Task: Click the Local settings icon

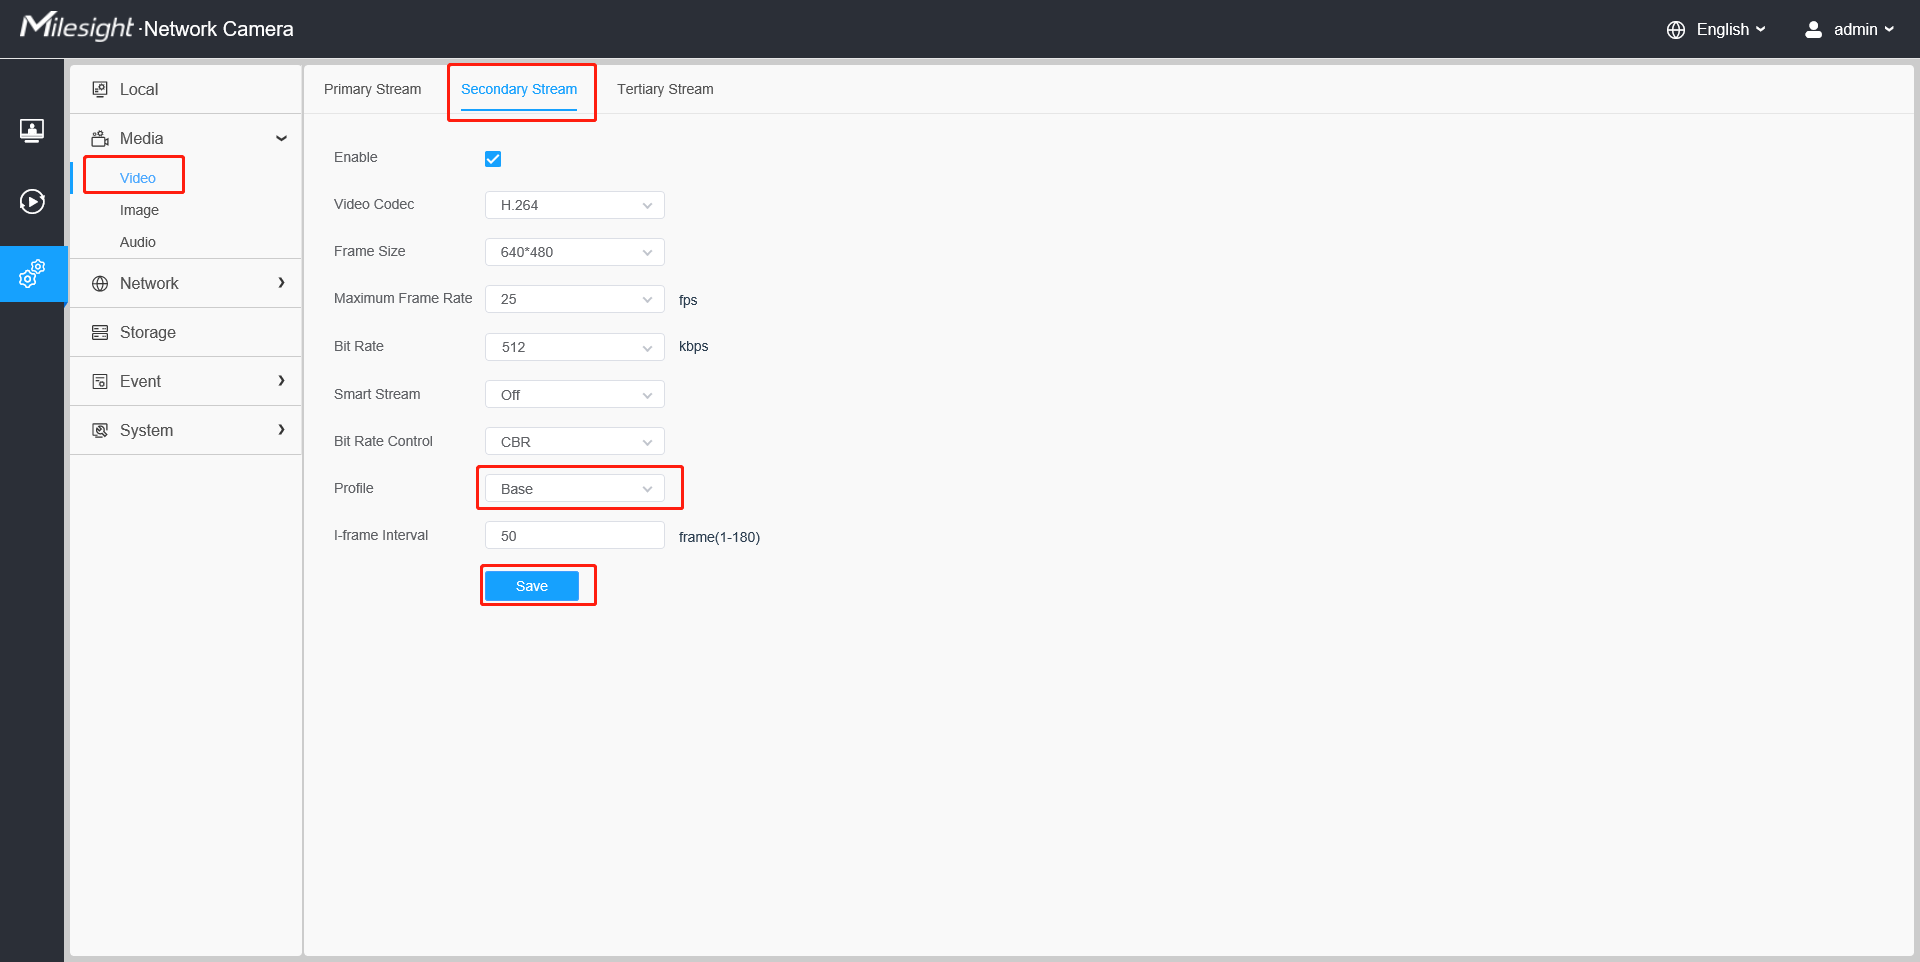Action: click(x=100, y=89)
